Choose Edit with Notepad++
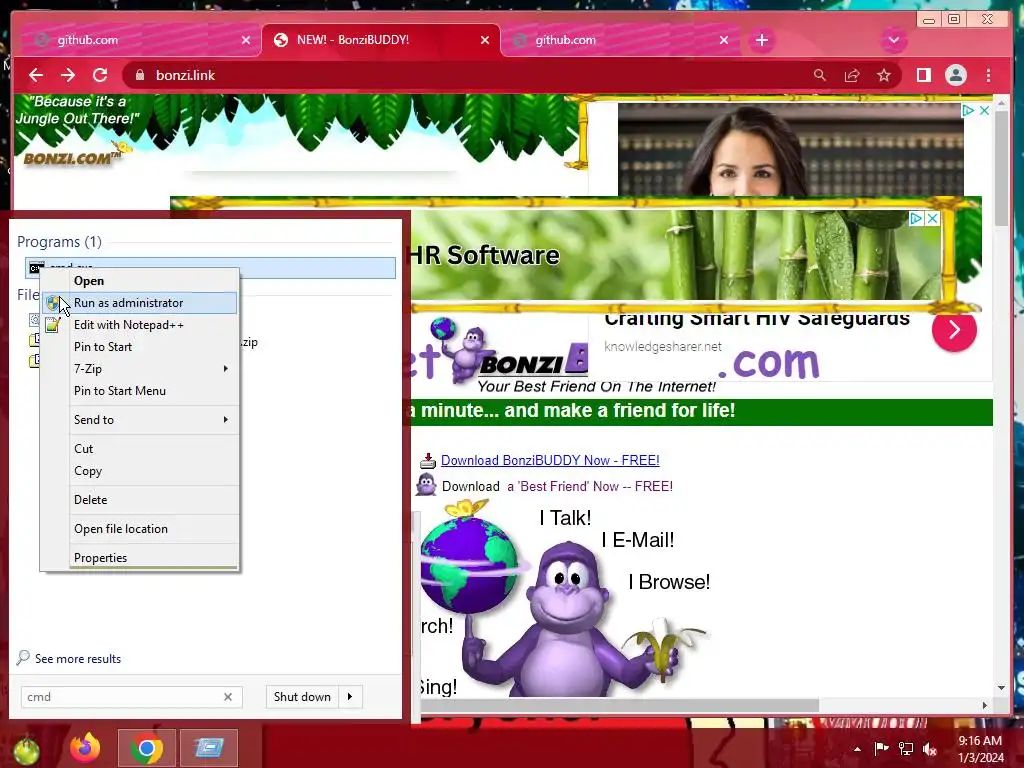This screenshot has height=768, width=1024. pyautogui.click(x=140, y=325)
